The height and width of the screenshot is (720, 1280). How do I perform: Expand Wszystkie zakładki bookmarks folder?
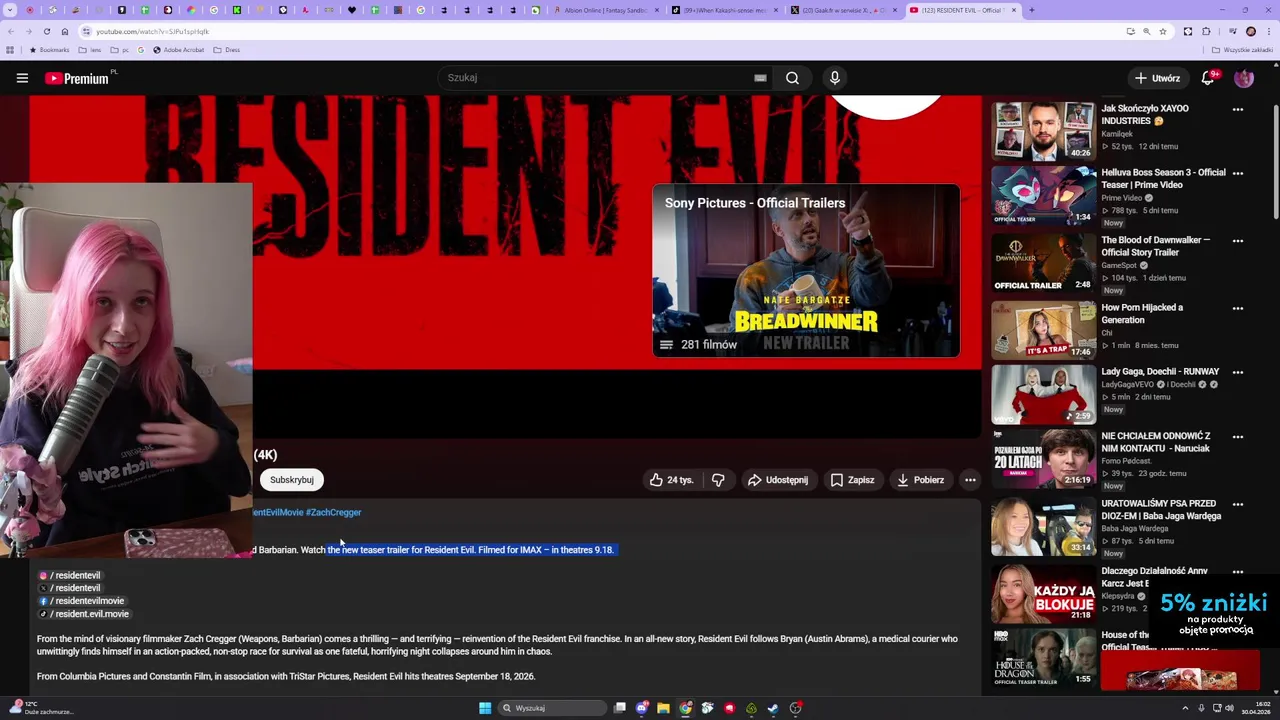click(1242, 50)
